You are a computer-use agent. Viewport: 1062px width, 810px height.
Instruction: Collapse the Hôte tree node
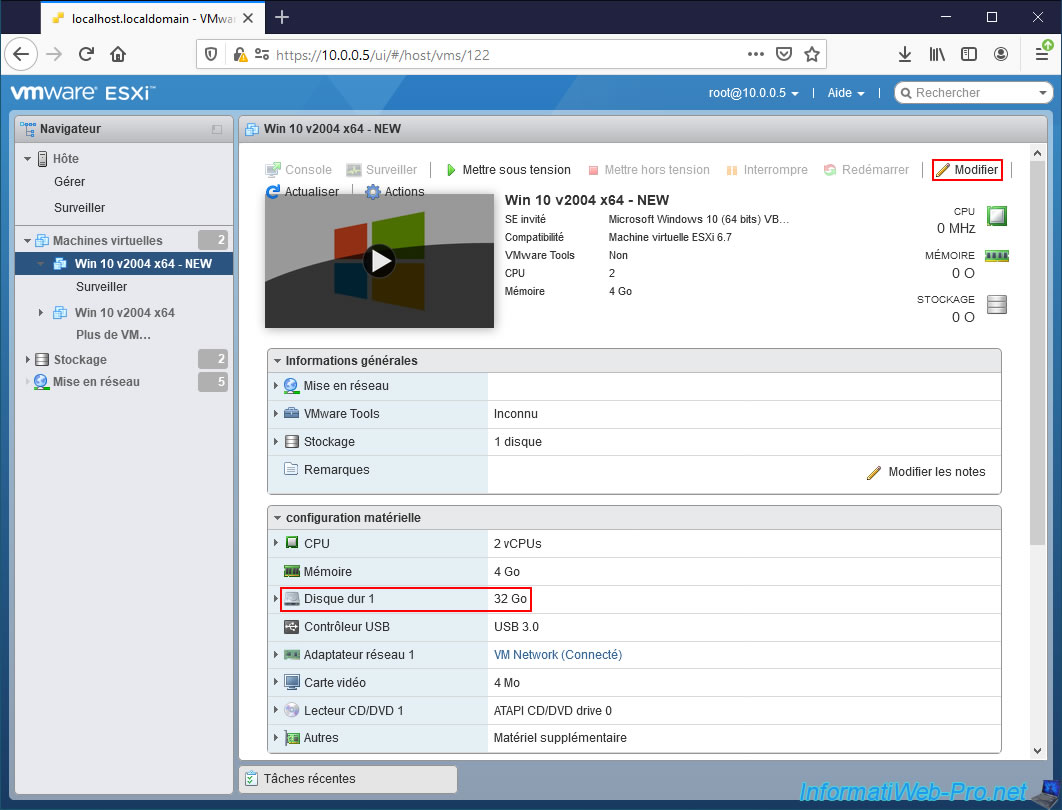click(x=28, y=158)
